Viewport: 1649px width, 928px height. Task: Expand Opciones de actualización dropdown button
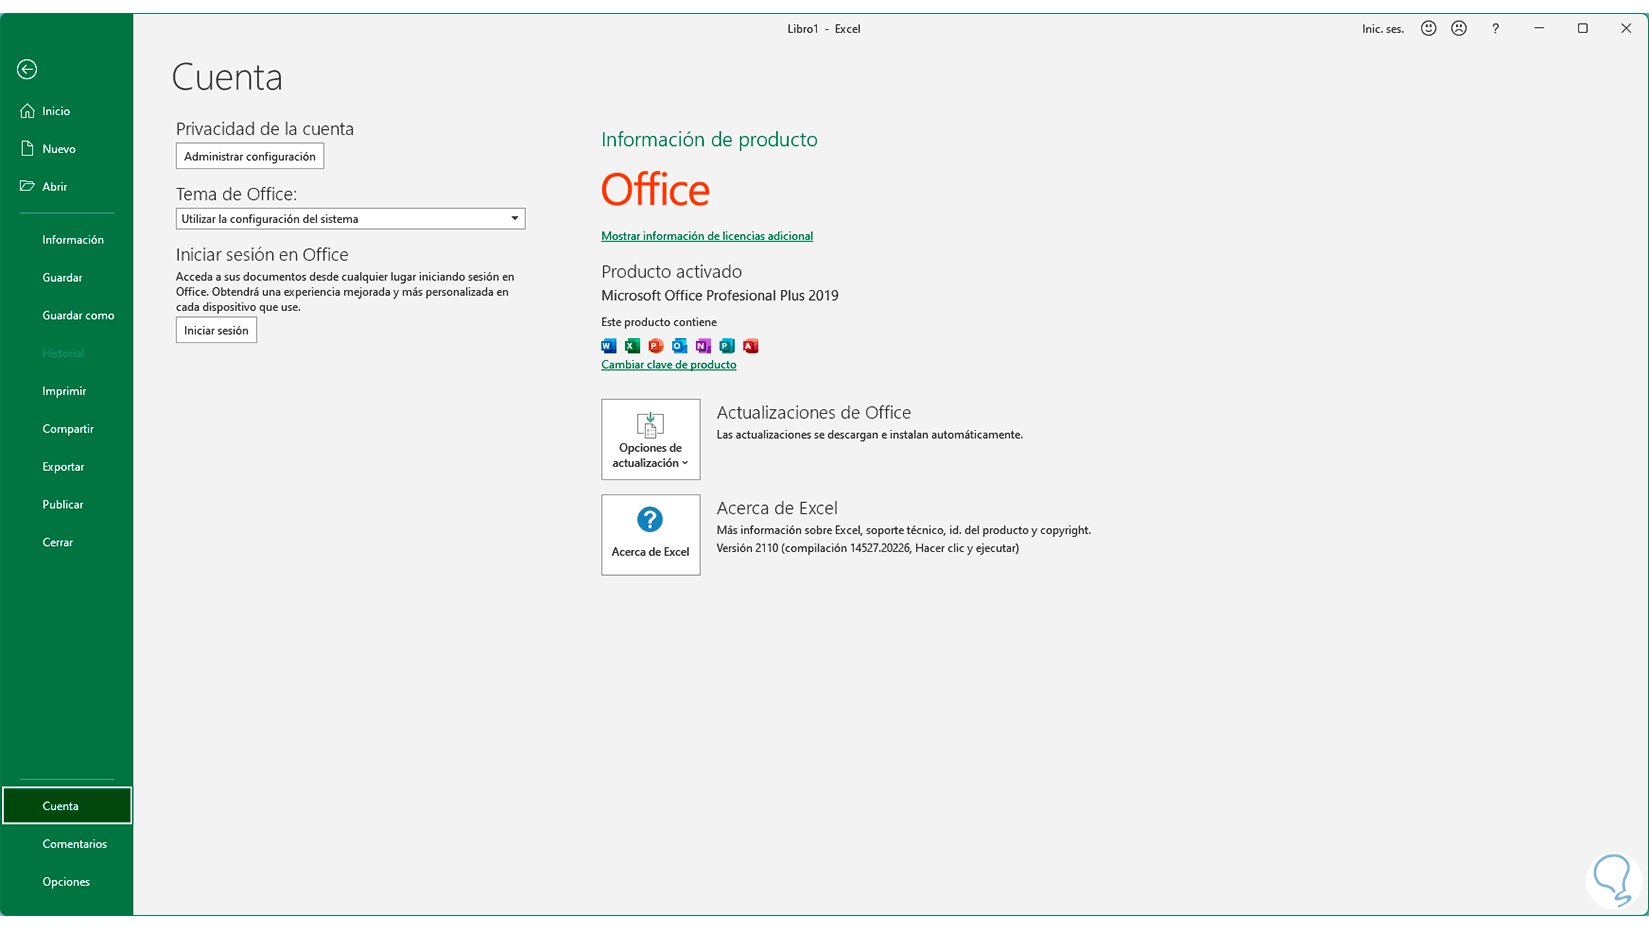tap(651, 439)
